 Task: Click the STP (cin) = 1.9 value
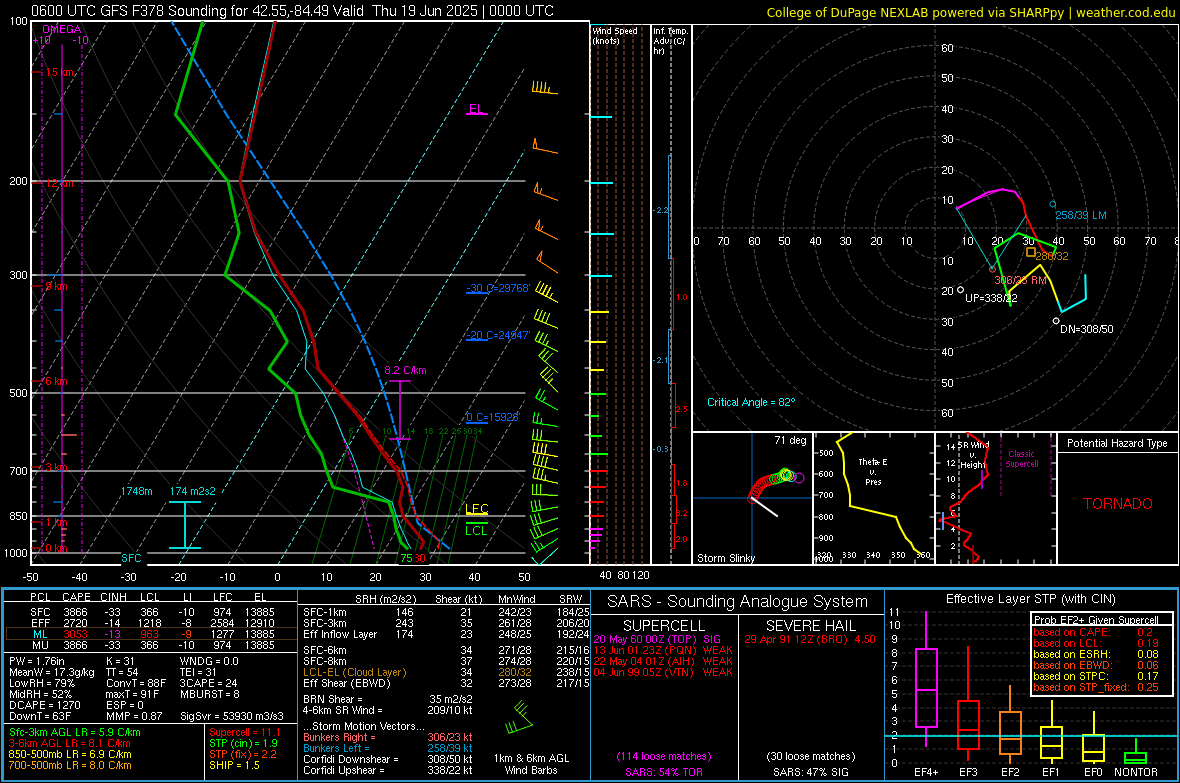click(x=243, y=743)
